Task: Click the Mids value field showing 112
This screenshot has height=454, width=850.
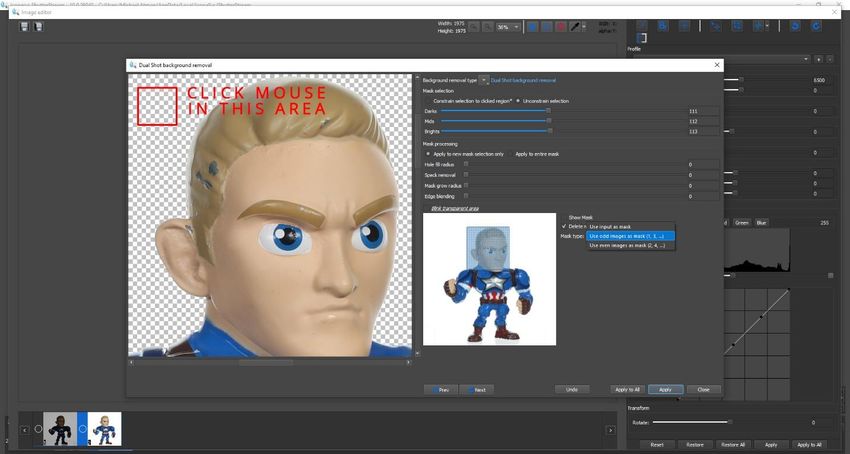Action: point(703,122)
